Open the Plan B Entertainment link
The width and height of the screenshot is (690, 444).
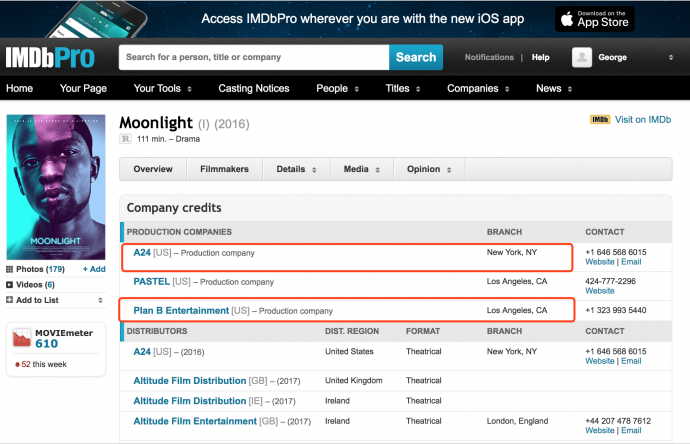pyautogui.click(x=181, y=311)
